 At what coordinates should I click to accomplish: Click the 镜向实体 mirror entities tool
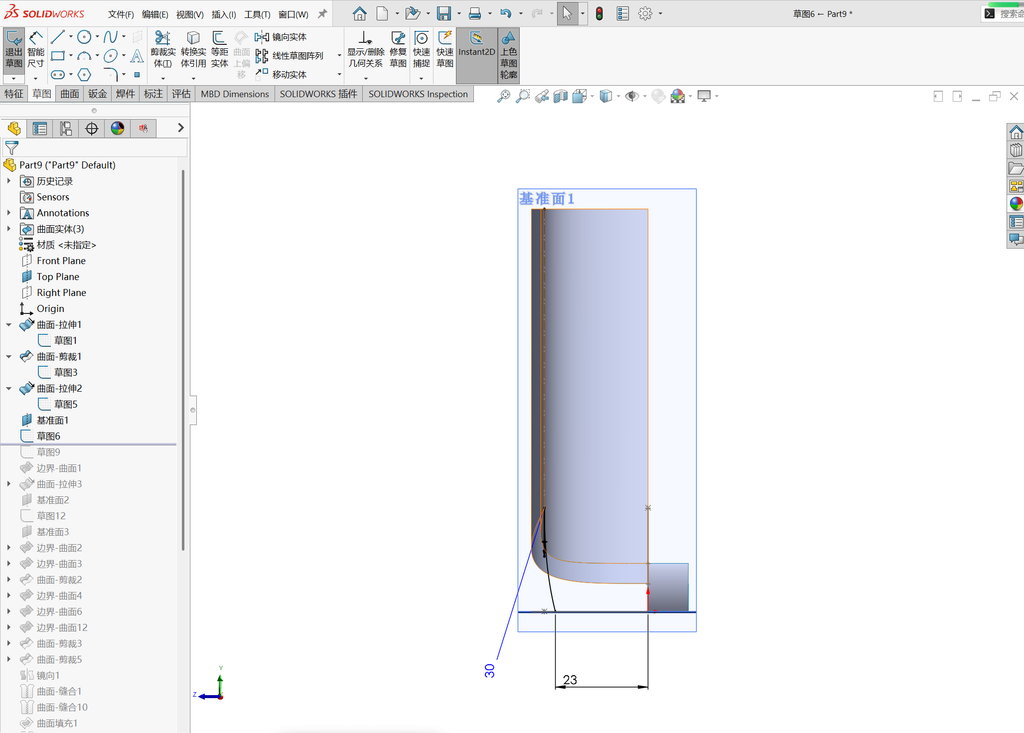coord(281,37)
